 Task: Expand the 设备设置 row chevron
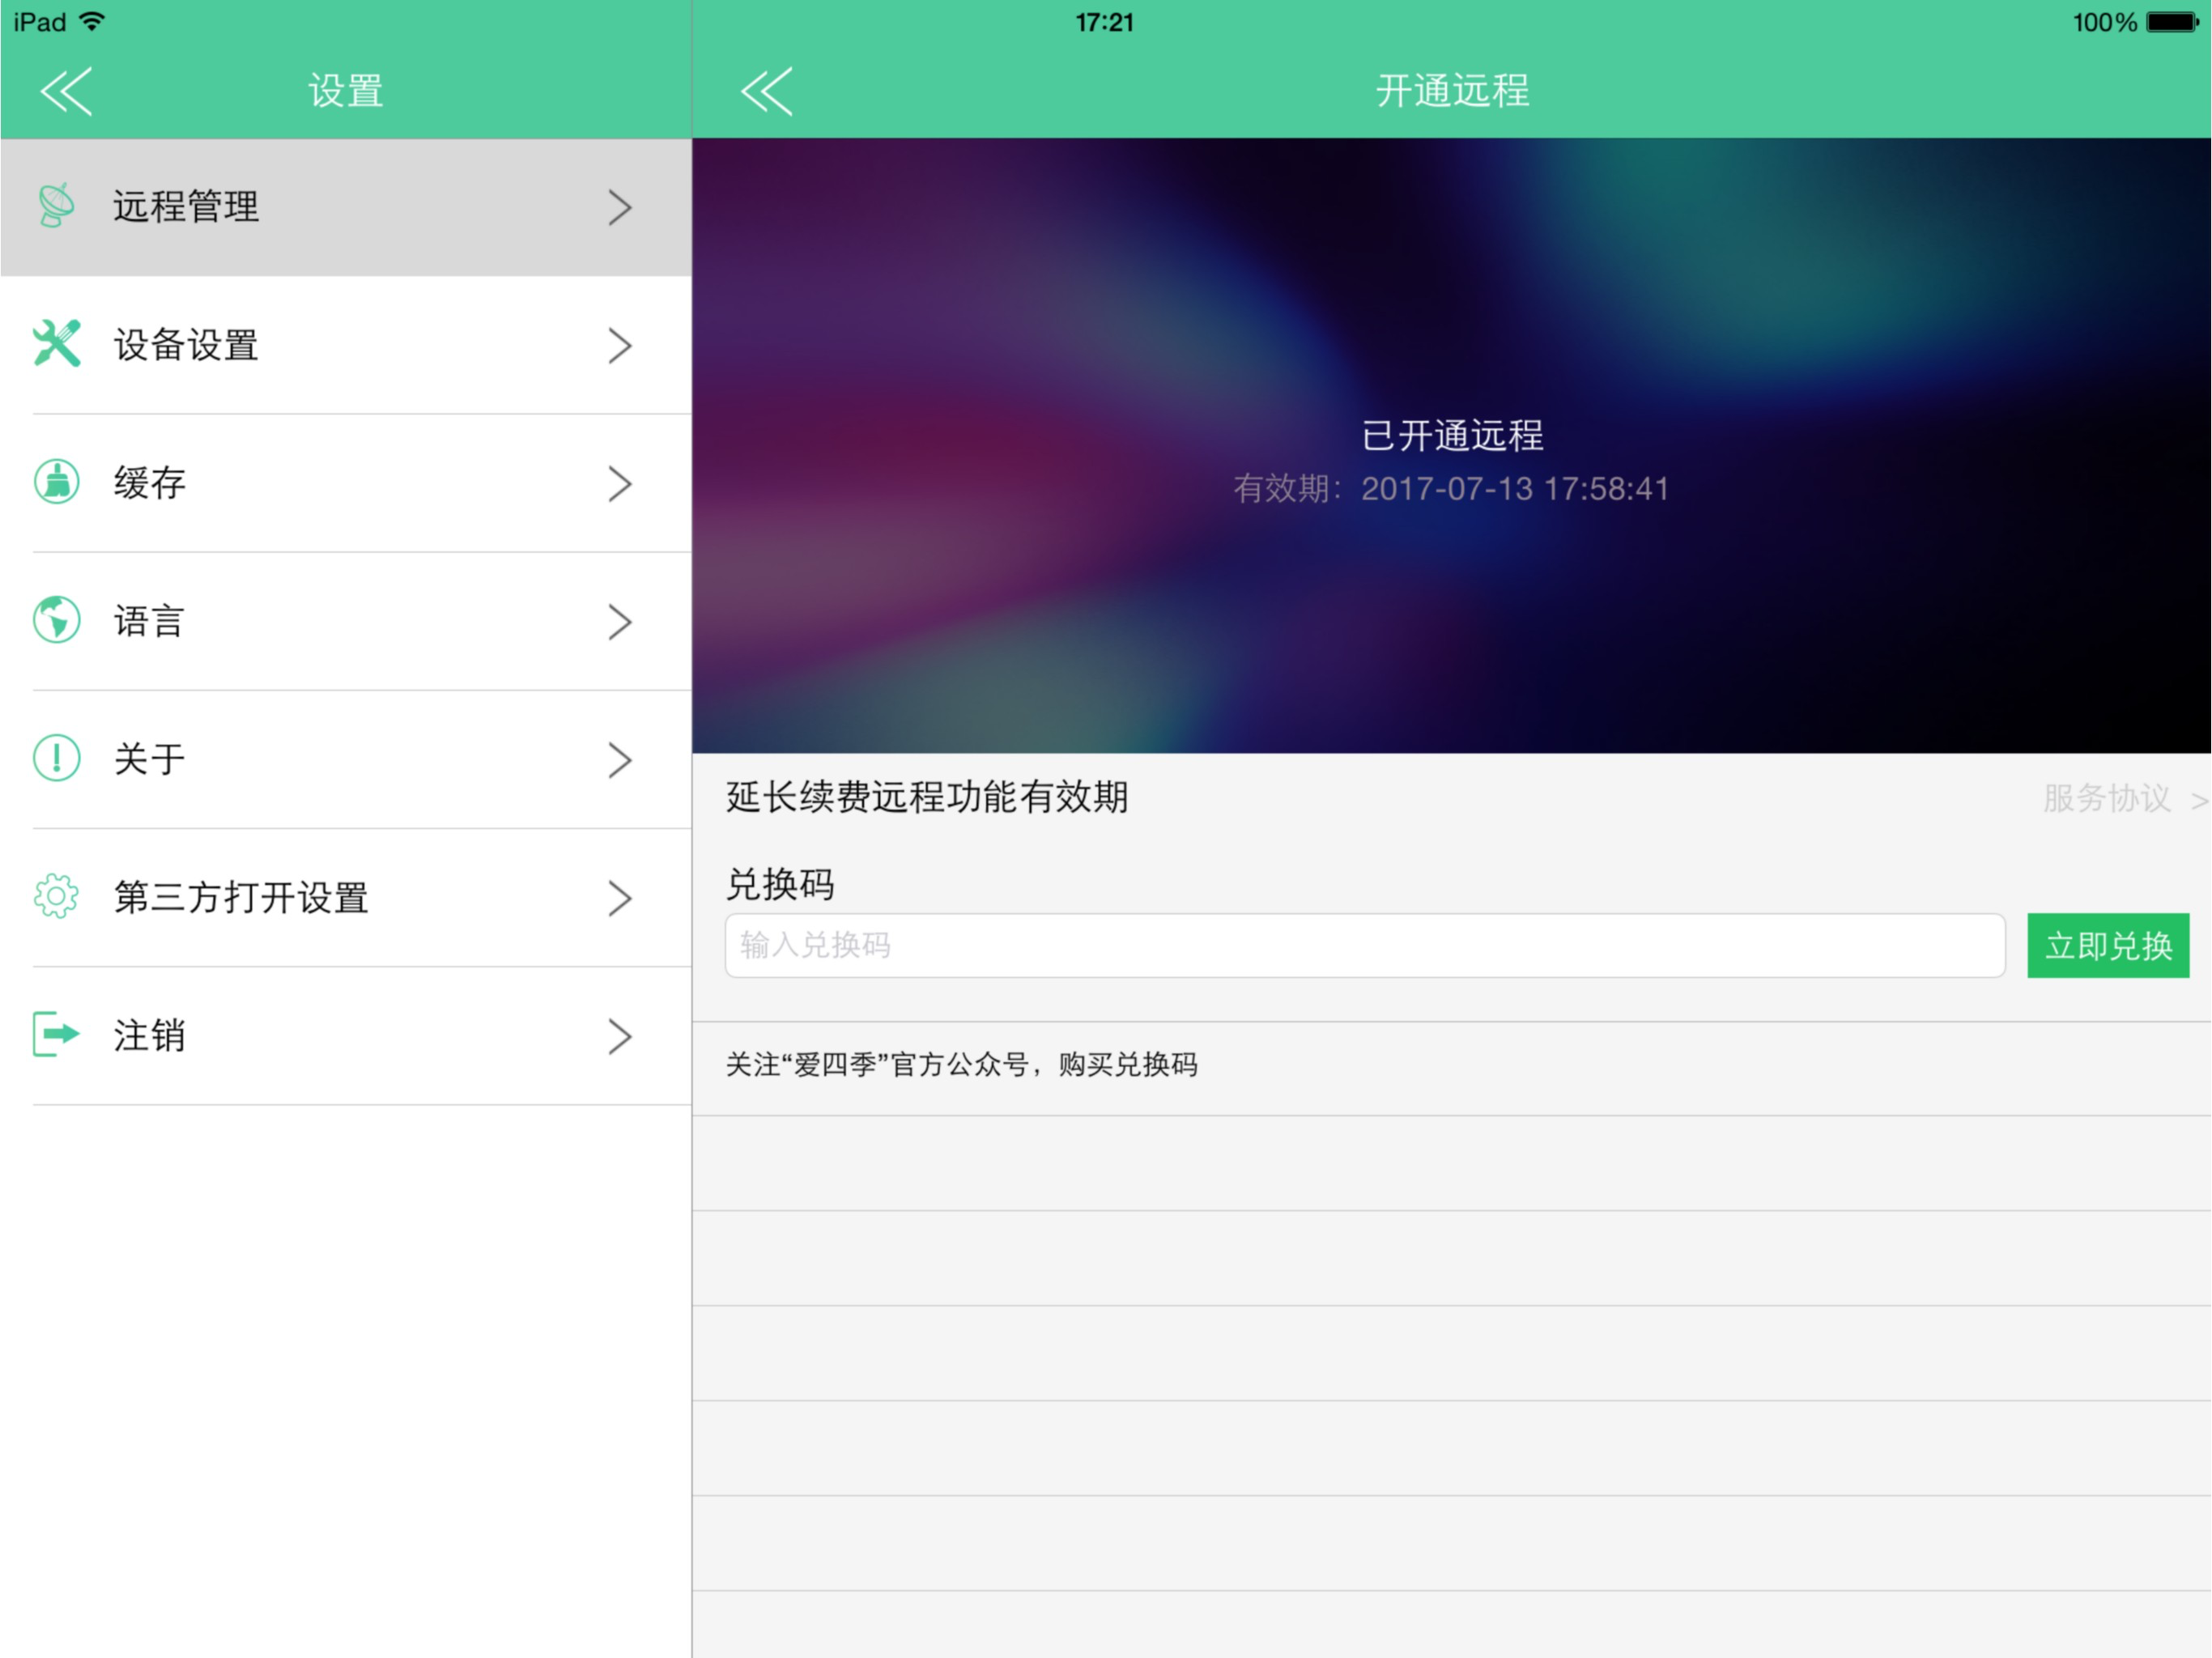(x=620, y=345)
